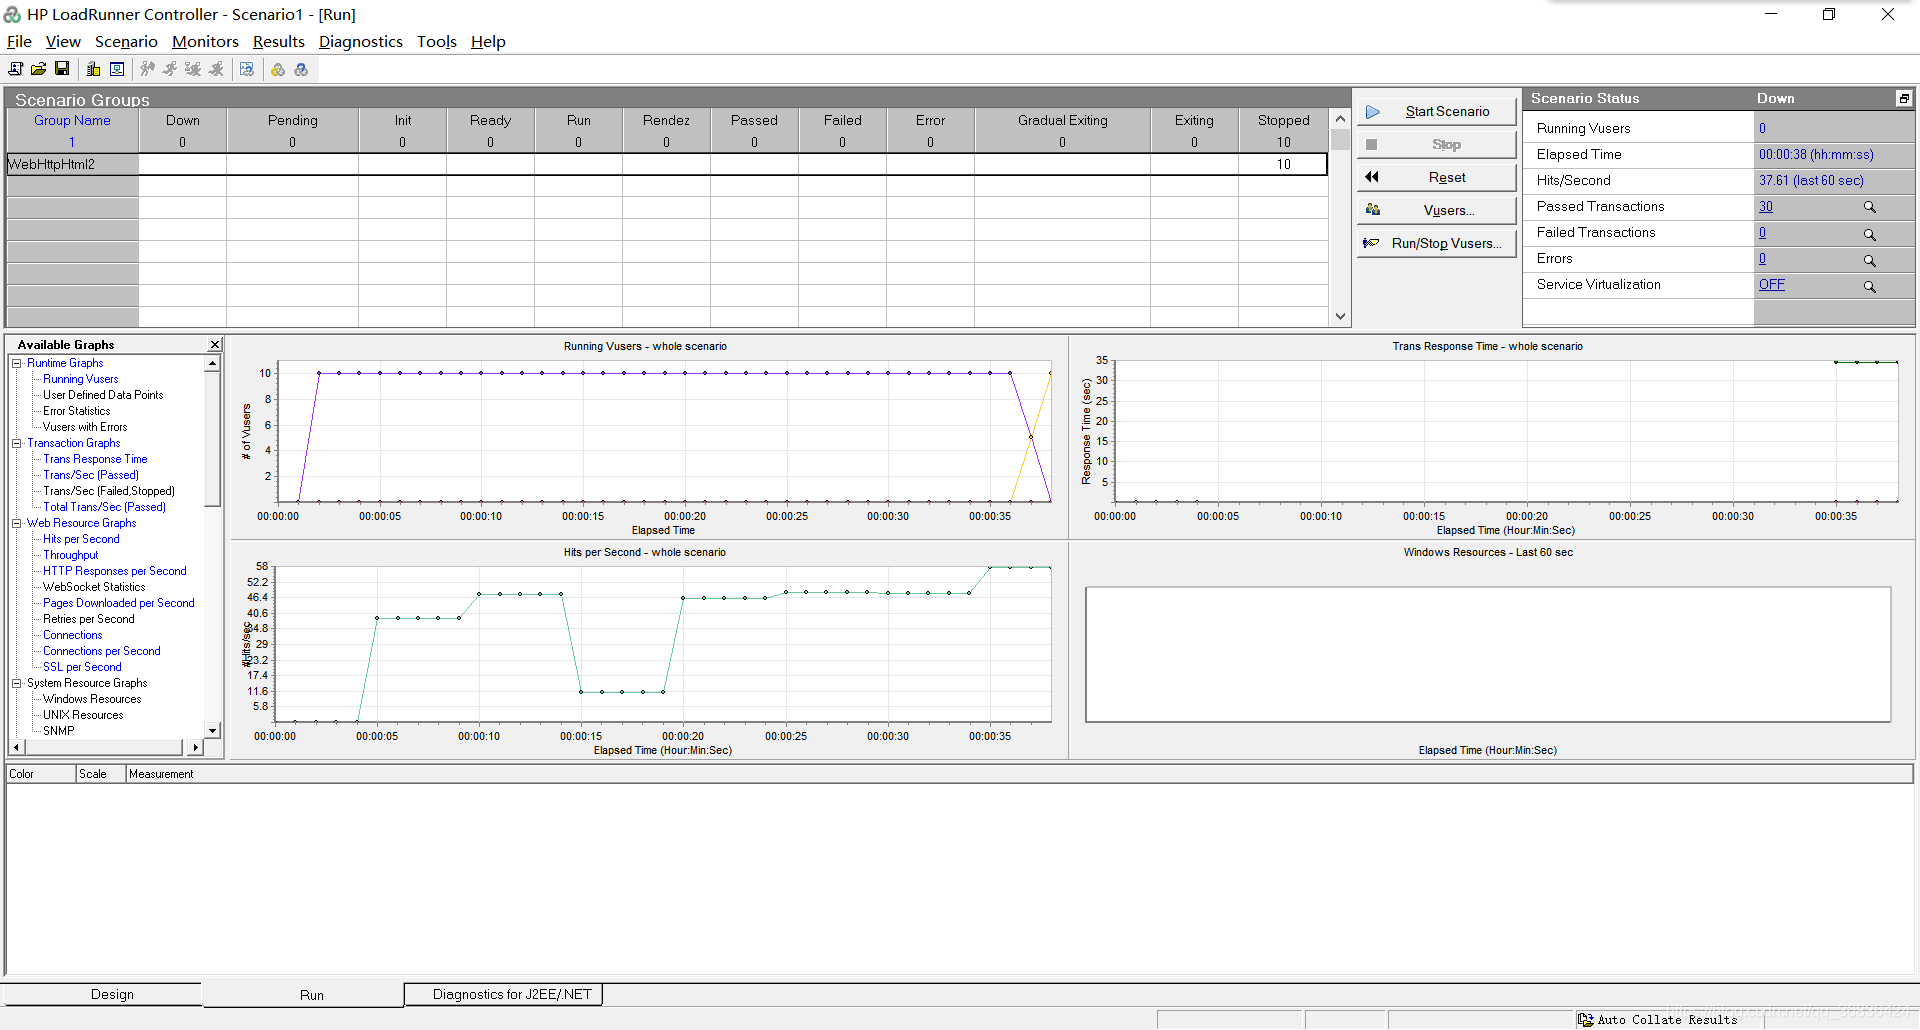
Task: Select Throughput graph item
Action: click(70, 555)
